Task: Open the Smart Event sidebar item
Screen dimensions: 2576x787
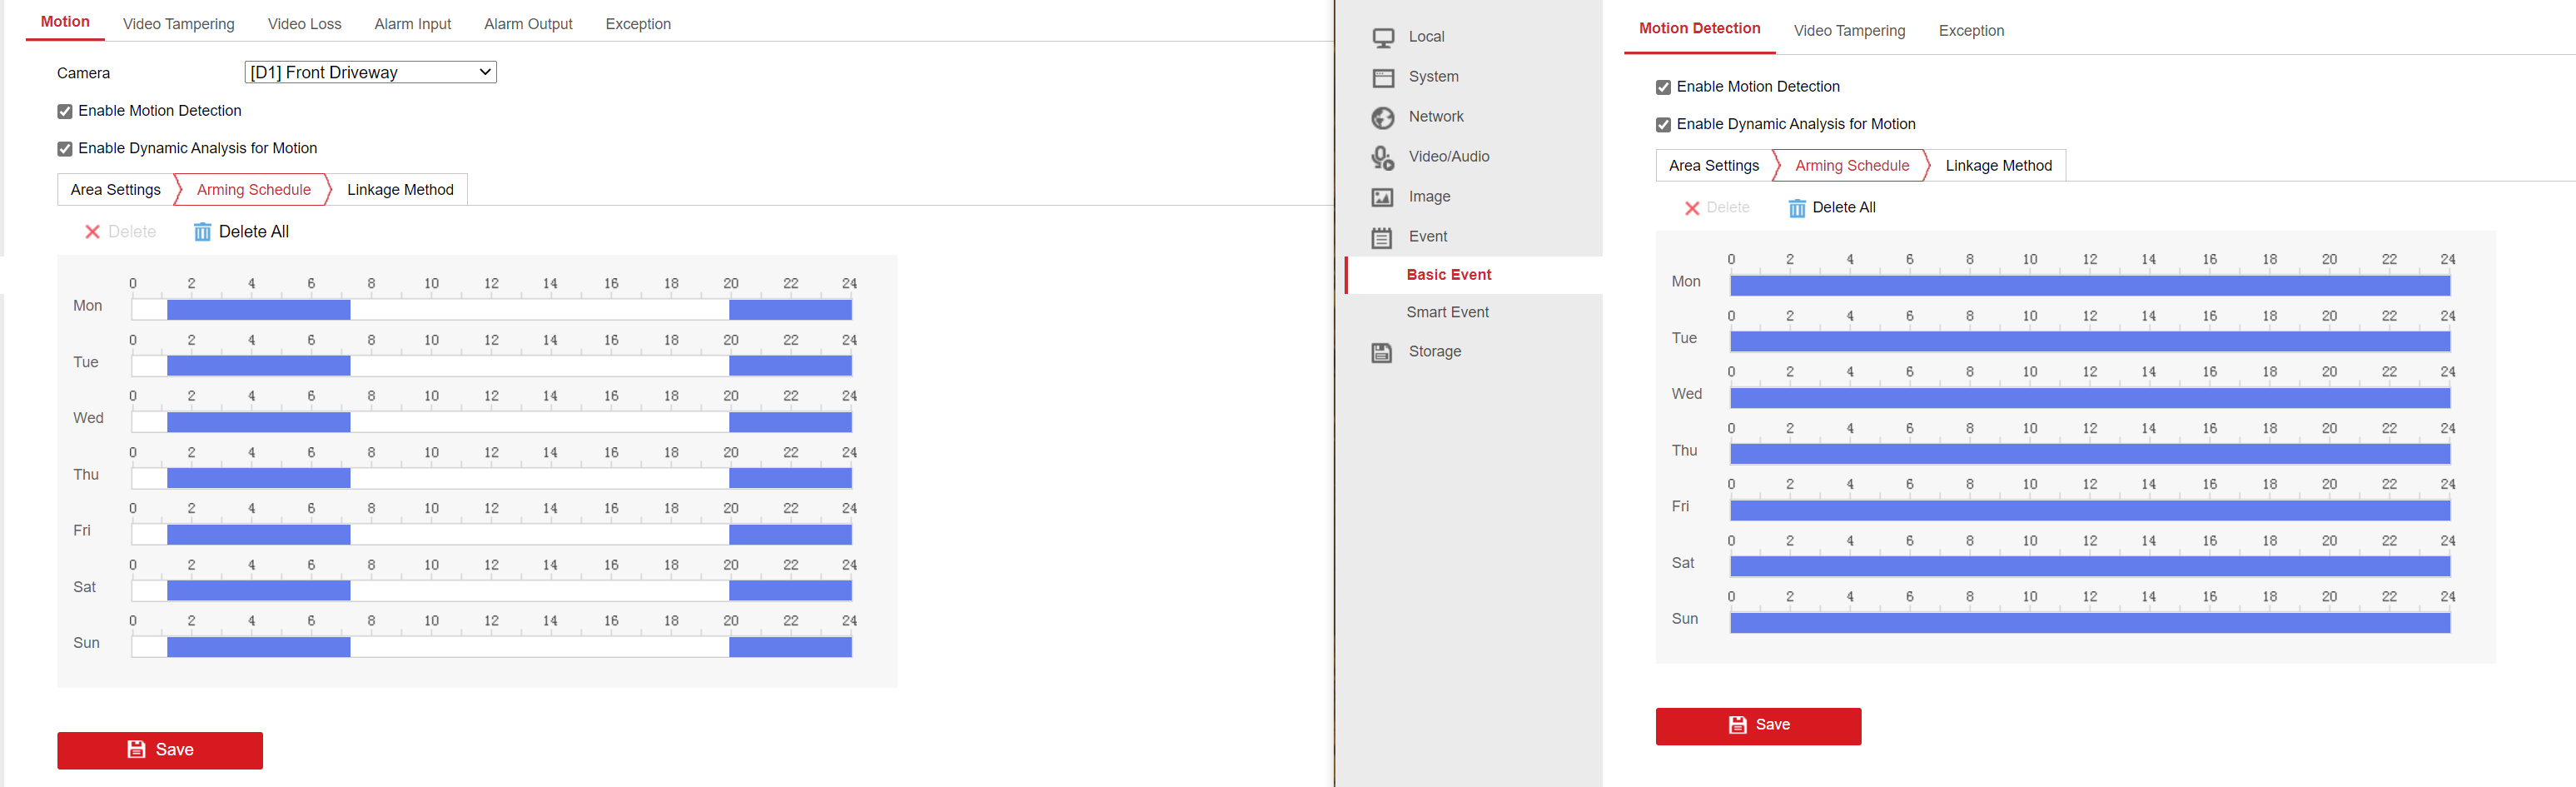Action: pos(1447,312)
